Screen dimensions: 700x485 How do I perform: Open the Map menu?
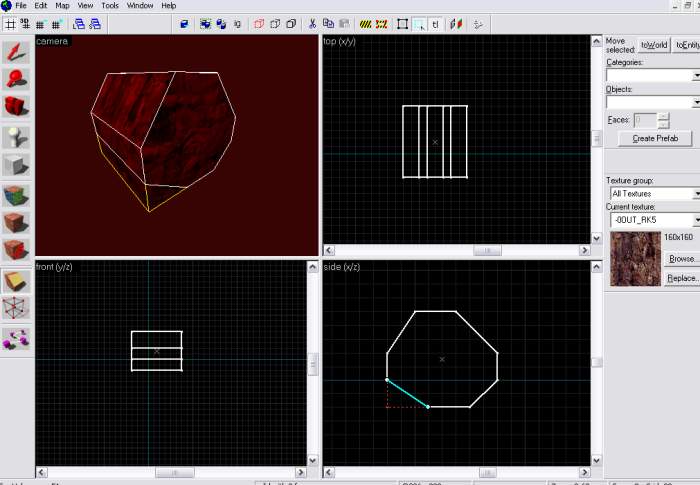click(62, 6)
